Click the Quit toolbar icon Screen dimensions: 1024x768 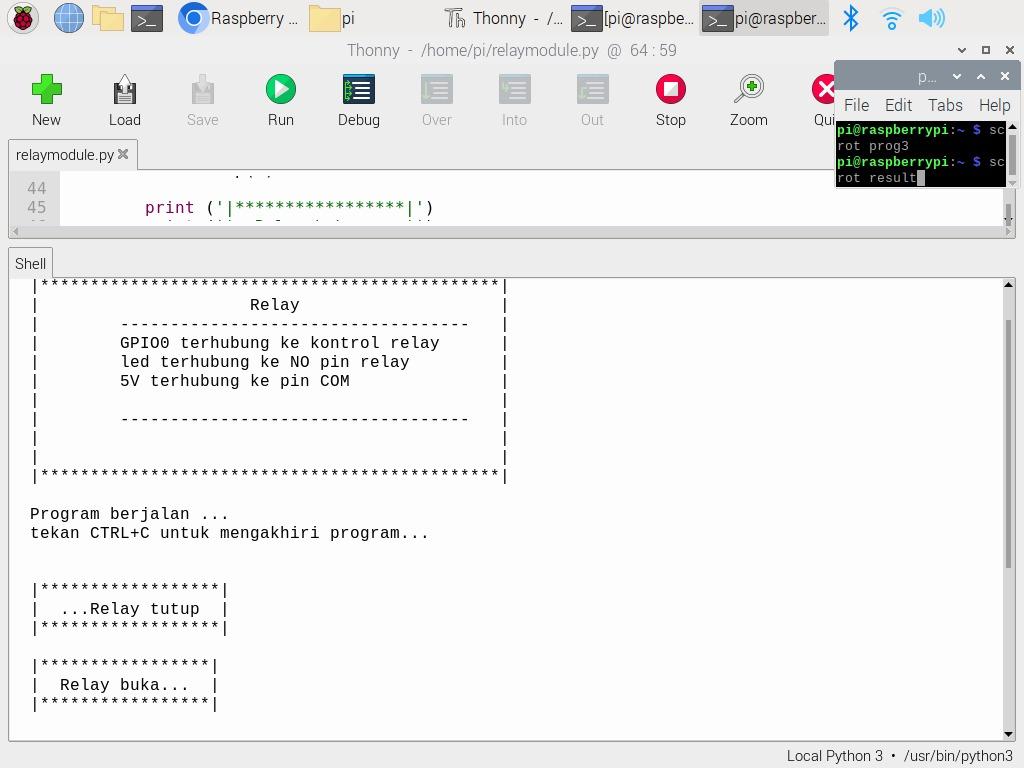(823, 101)
